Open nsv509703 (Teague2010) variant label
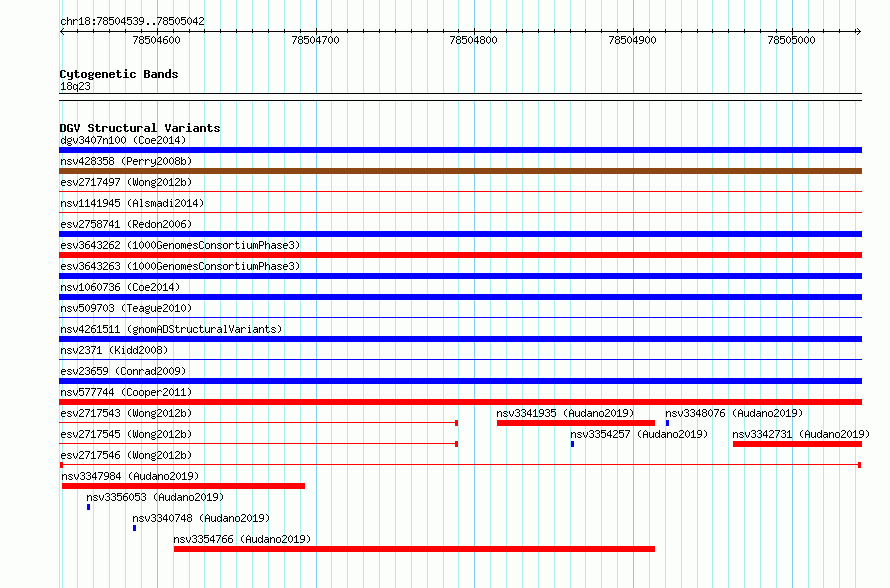 126,308
